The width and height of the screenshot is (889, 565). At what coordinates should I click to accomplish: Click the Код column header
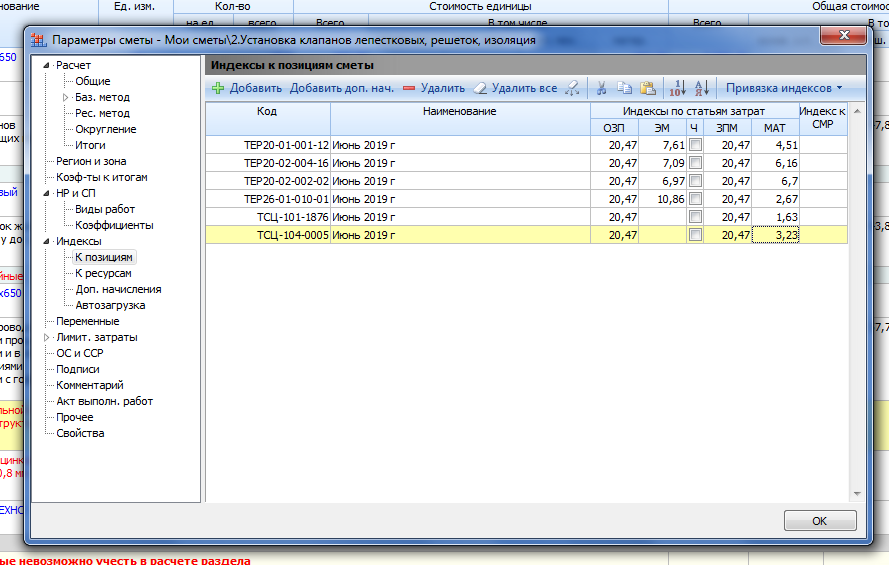268,118
